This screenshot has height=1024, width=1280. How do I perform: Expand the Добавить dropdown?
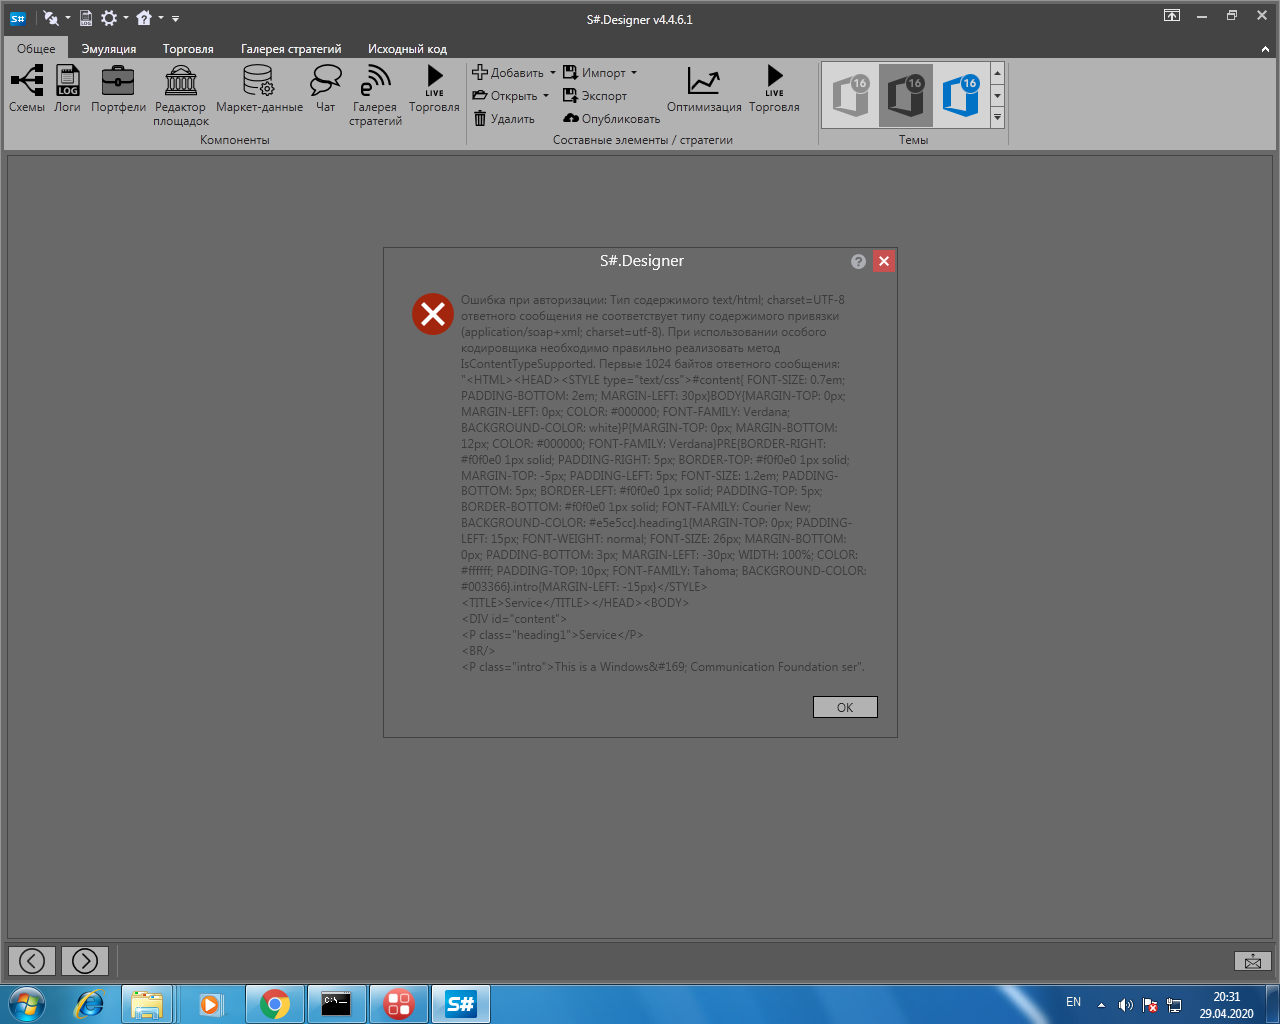(x=552, y=73)
